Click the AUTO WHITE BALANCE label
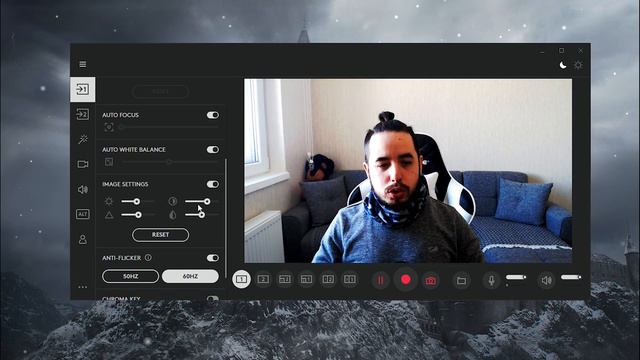Image resolution: width=640 pixels, height=360 pixels. click(x=134, y=150)
